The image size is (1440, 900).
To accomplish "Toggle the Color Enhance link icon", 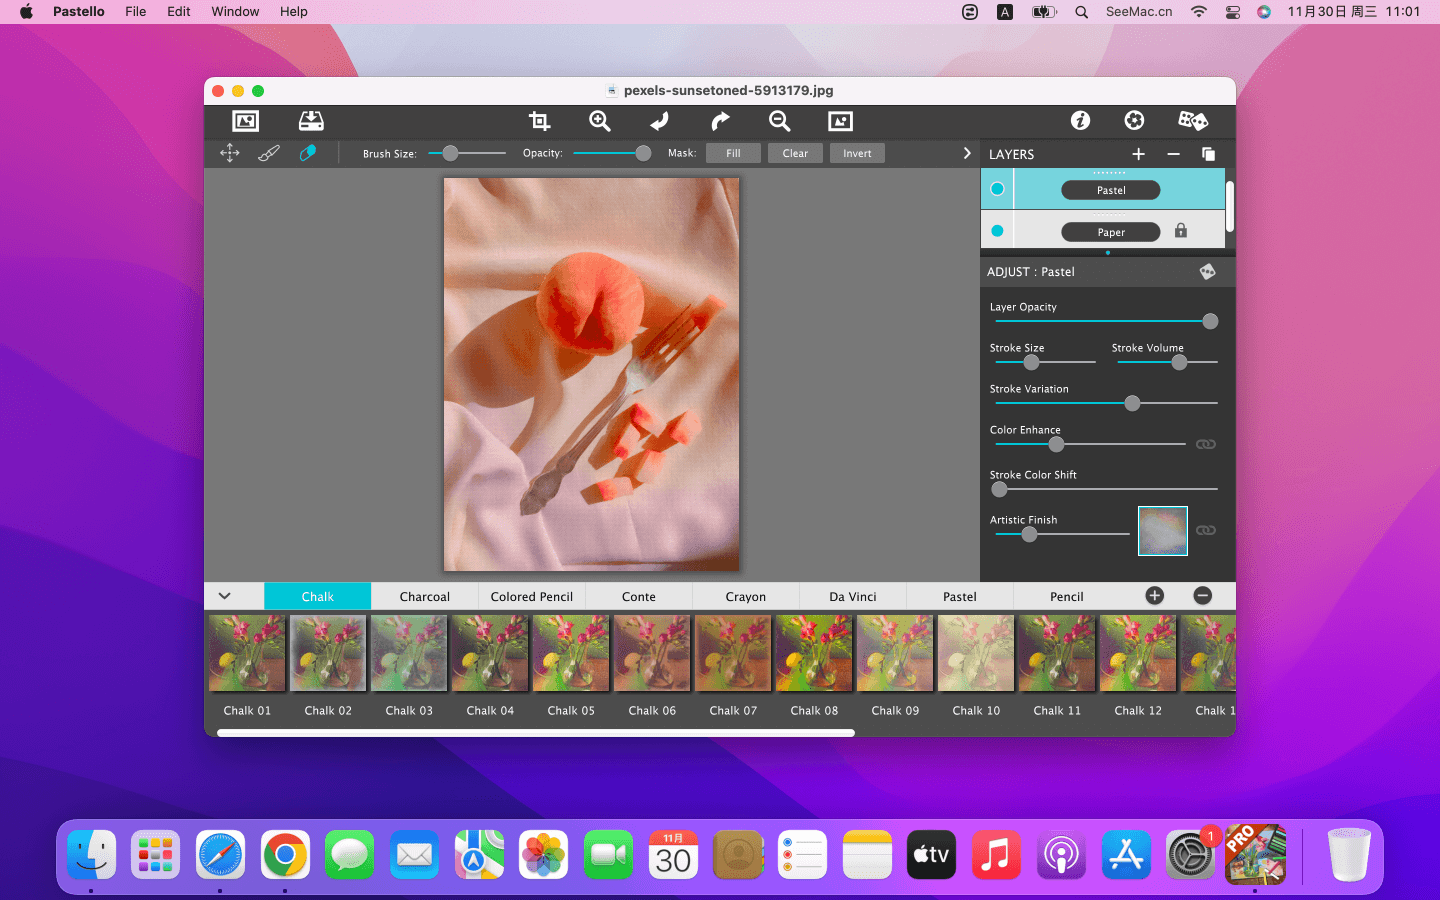I will (x=1206, y=444).
